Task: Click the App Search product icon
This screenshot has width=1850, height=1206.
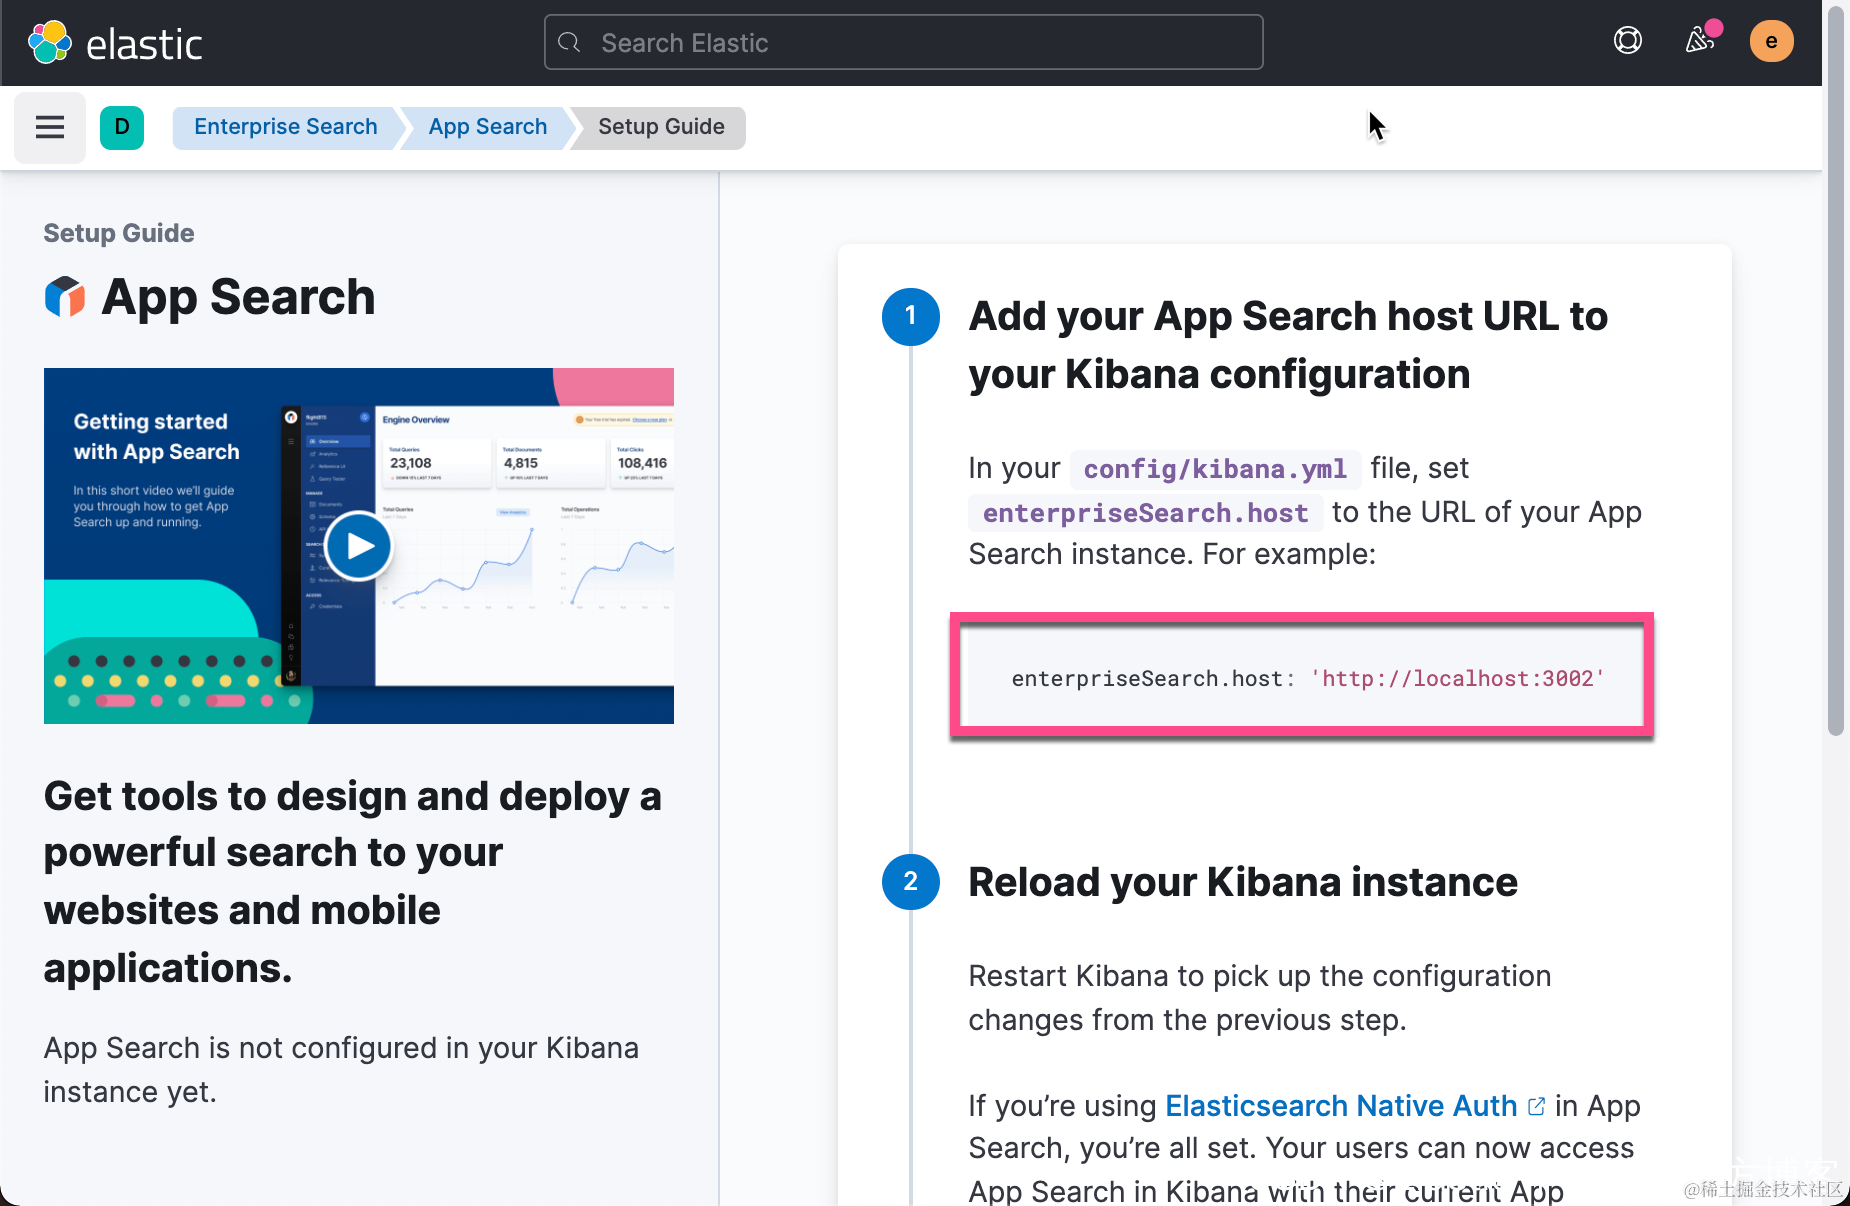Action: [x=65, y=297]
